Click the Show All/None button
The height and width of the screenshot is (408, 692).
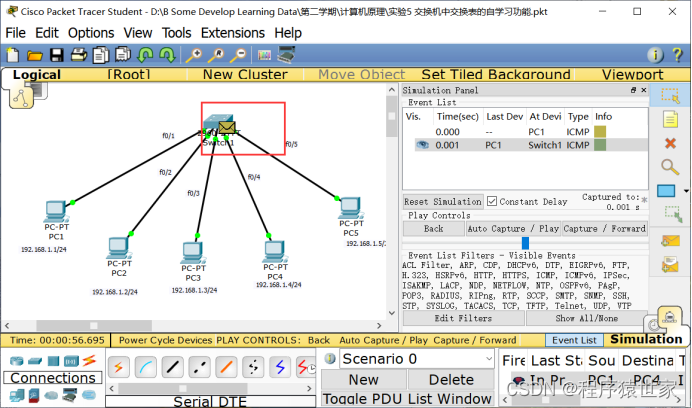pyautogui.click(x=587, y=318)
